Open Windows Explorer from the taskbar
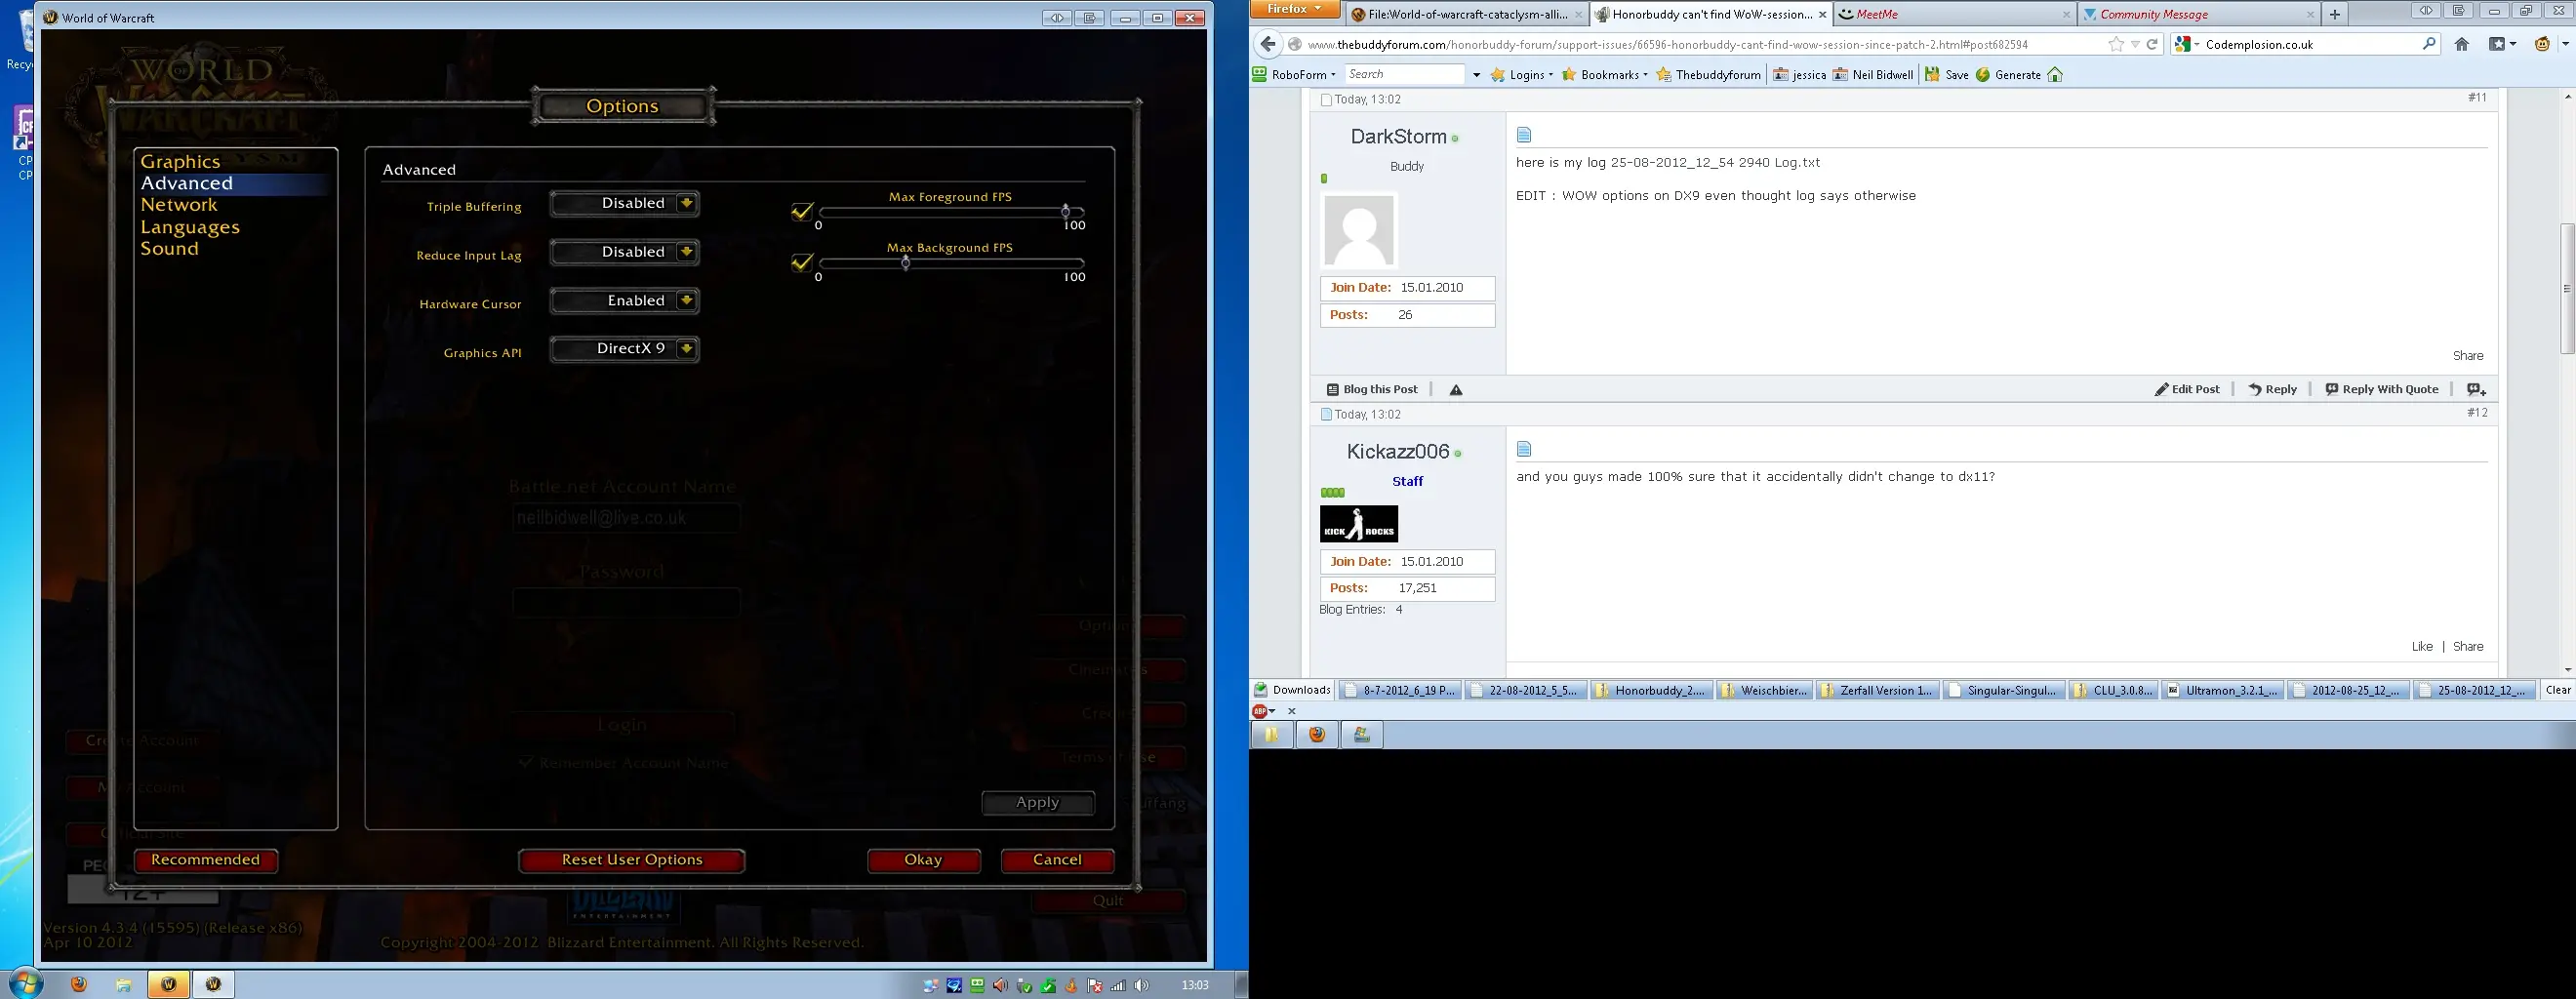 [124, 984]
